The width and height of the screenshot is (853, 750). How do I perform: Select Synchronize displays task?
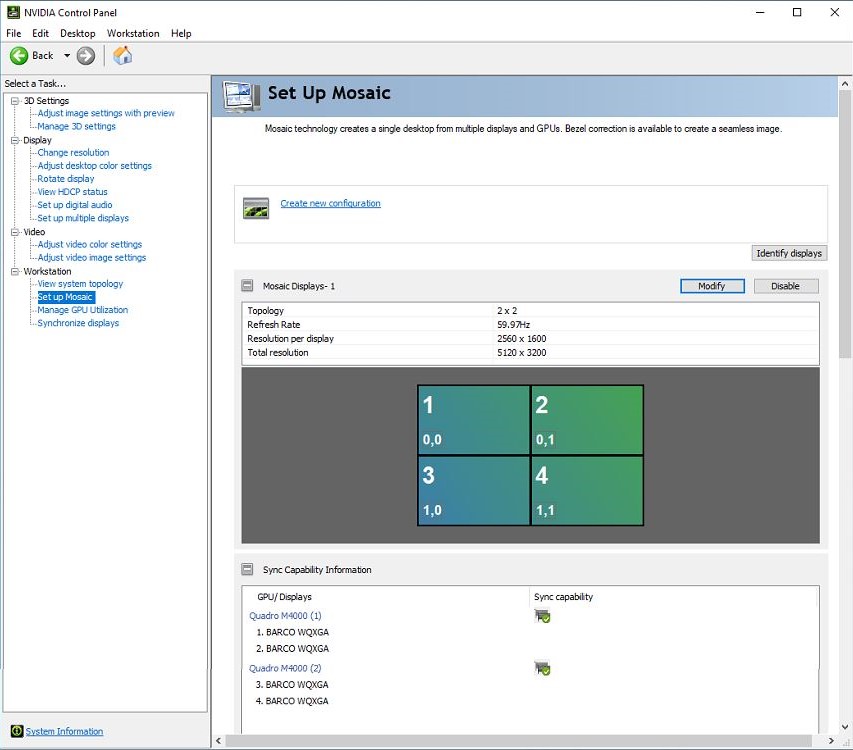tap(78, 323)
